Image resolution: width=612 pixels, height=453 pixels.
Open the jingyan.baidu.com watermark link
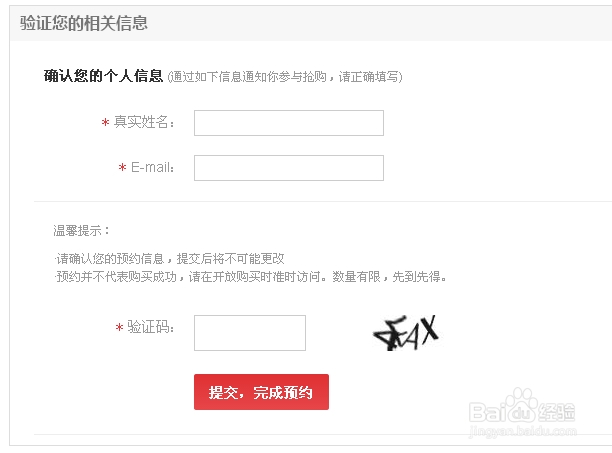pyautogui.click(x=522, y=432)
